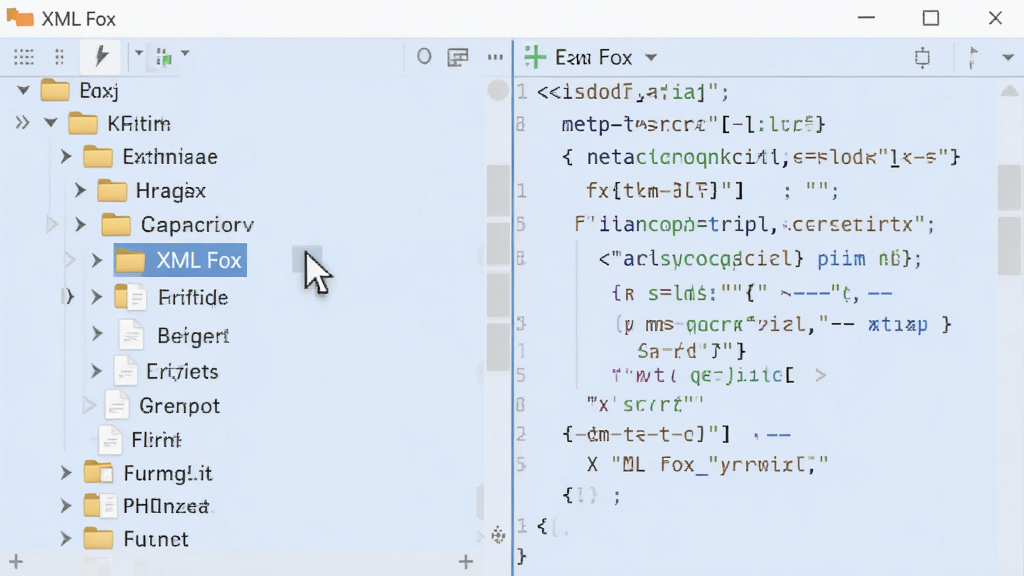Select the Erigiets file entry

(x=166, y=372)
